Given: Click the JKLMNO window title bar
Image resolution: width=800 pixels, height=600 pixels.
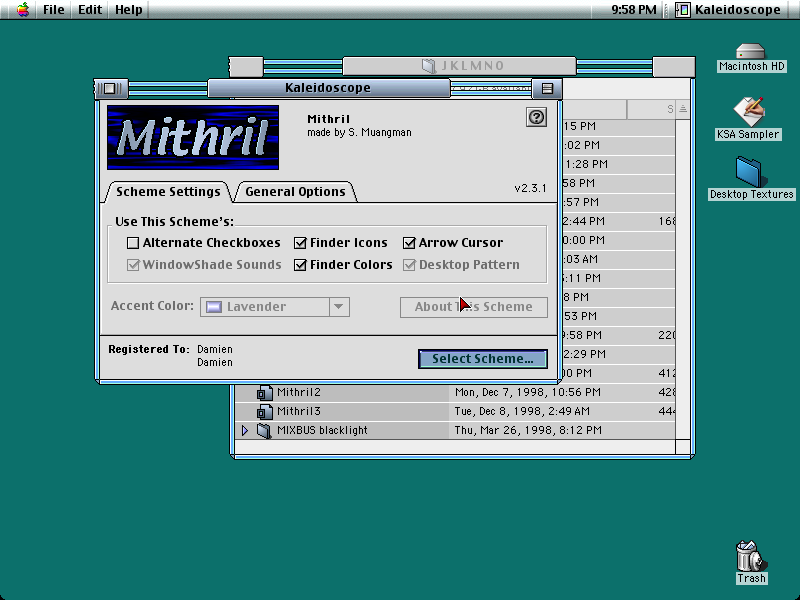Looking at the screenshot, I should click(462, 66).
